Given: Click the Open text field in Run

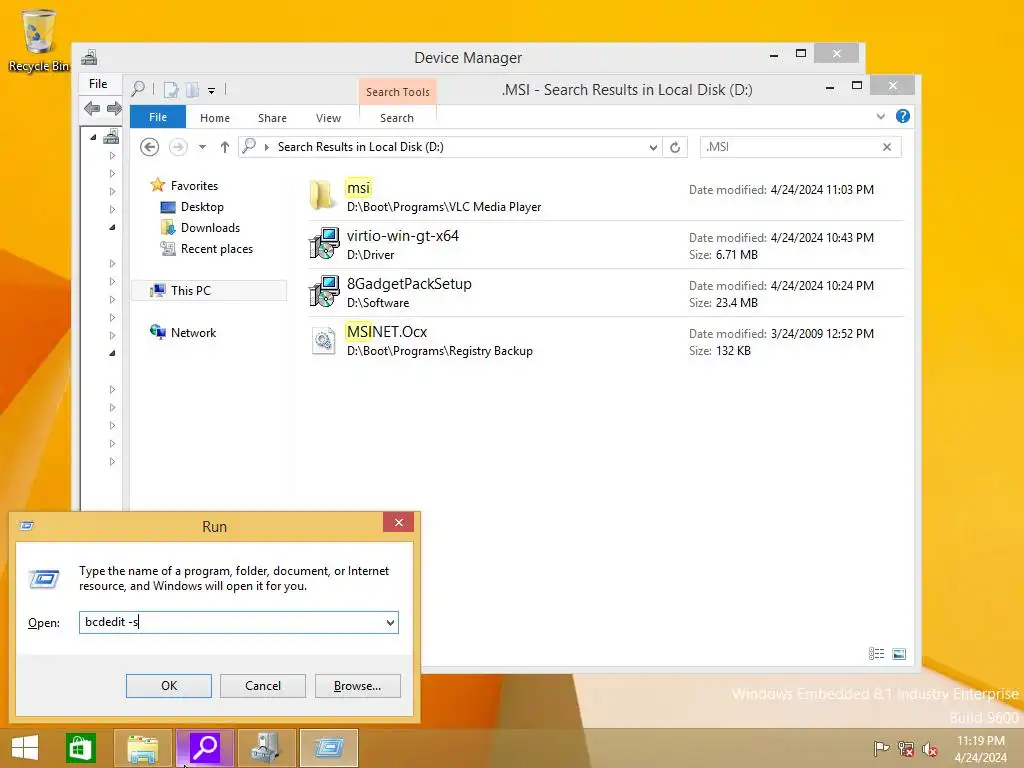Looking at the screenshot, I should 231,622.
